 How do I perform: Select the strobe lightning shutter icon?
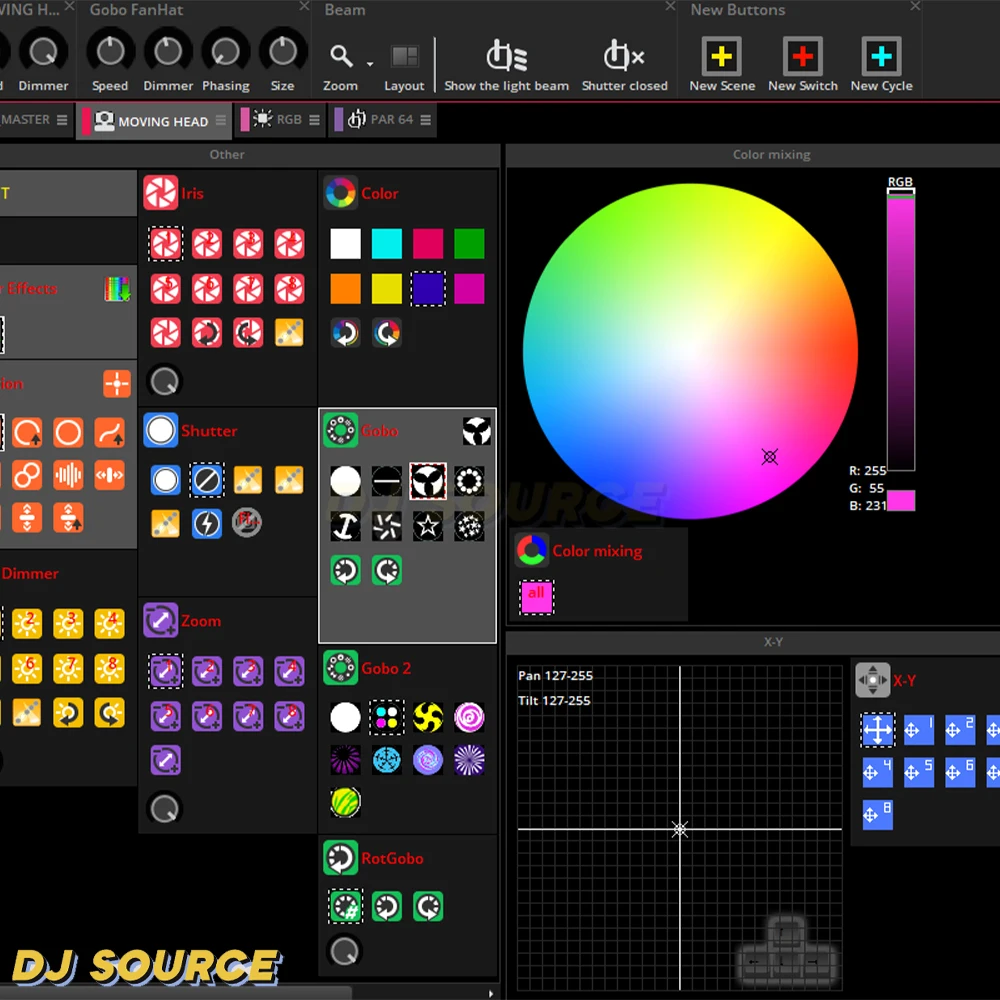coord(207,523)
